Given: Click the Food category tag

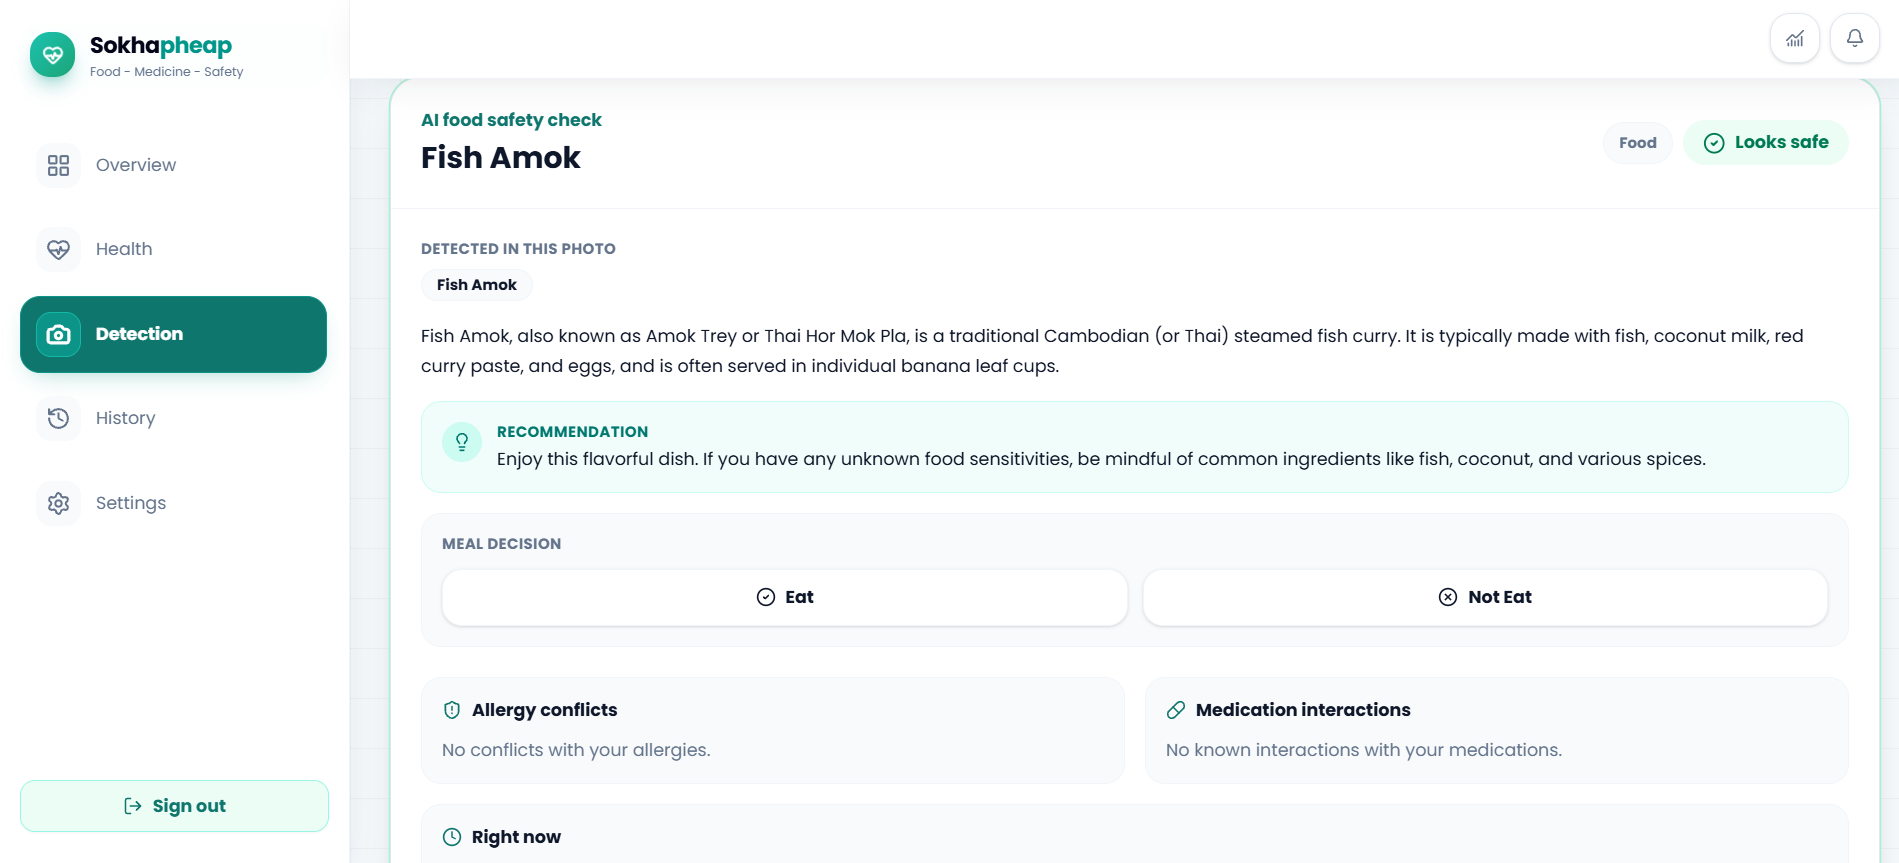Looking at the screenshot, I should (x=1638, y=143).
